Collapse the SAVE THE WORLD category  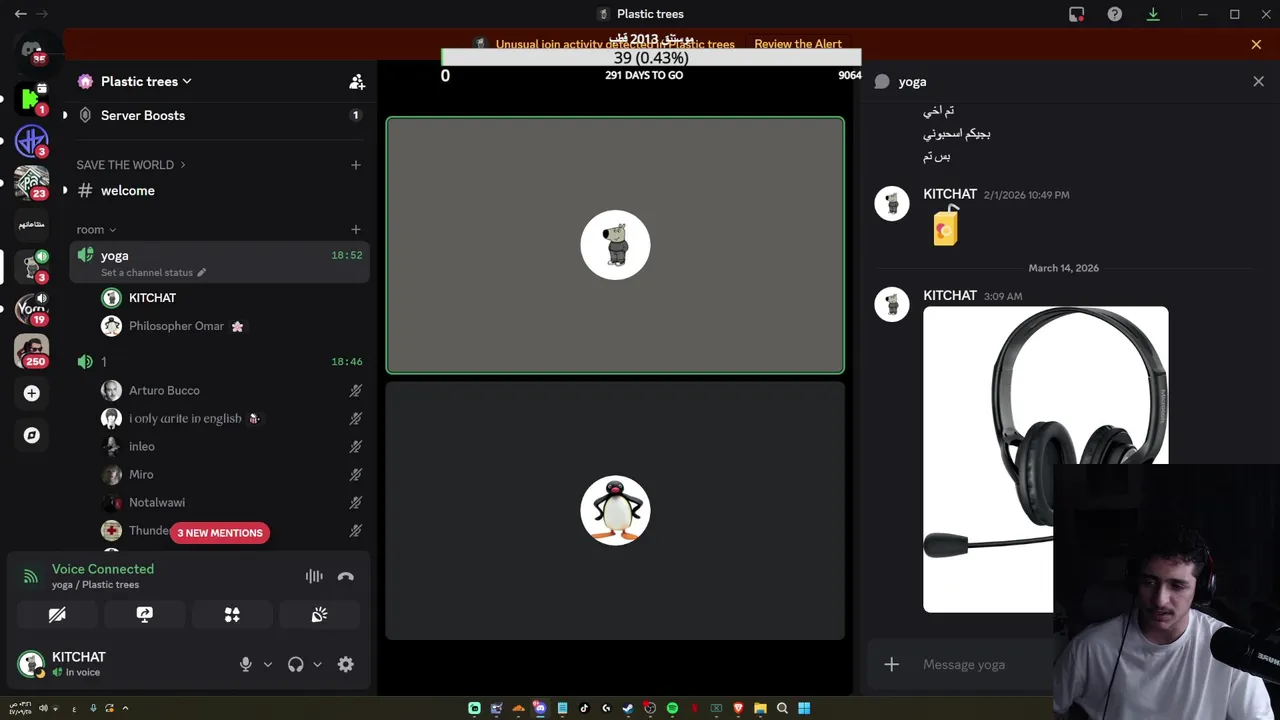click(131, 165)
